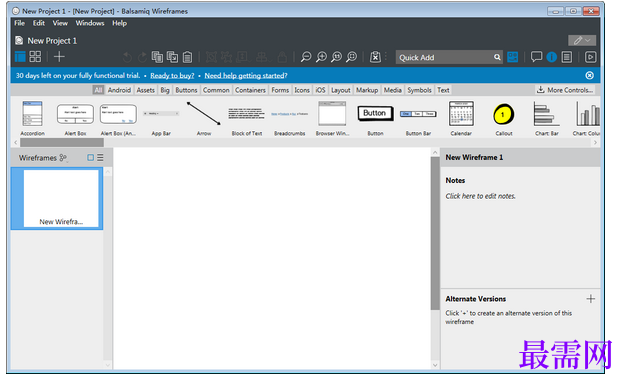Select the New Wireframe thumbnail in navigator
Screen dimensions: 631x386
point(57,198)
